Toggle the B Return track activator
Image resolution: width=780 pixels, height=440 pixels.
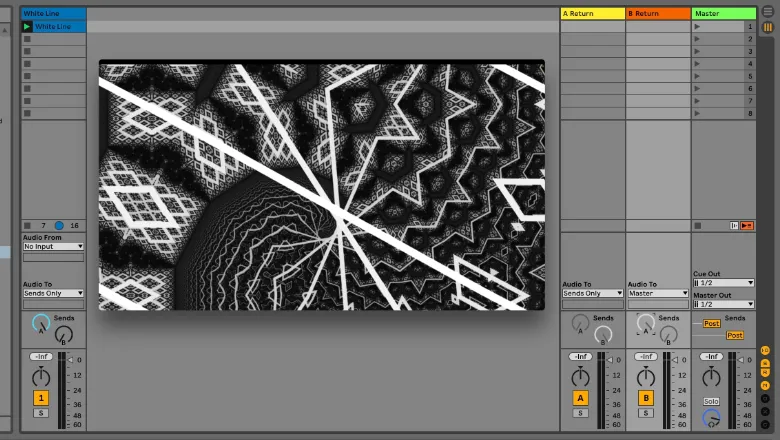[x=646, y=398]
